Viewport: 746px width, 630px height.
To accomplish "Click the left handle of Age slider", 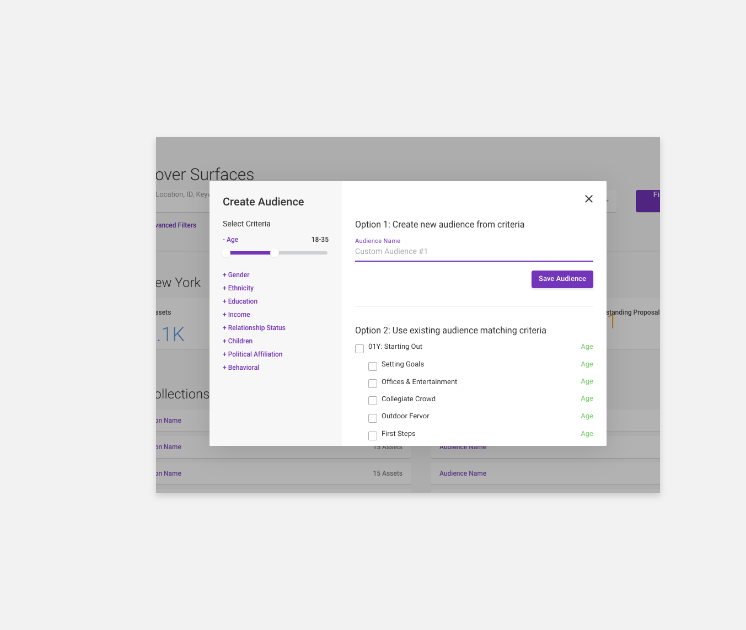I will (x=226, y=253).
